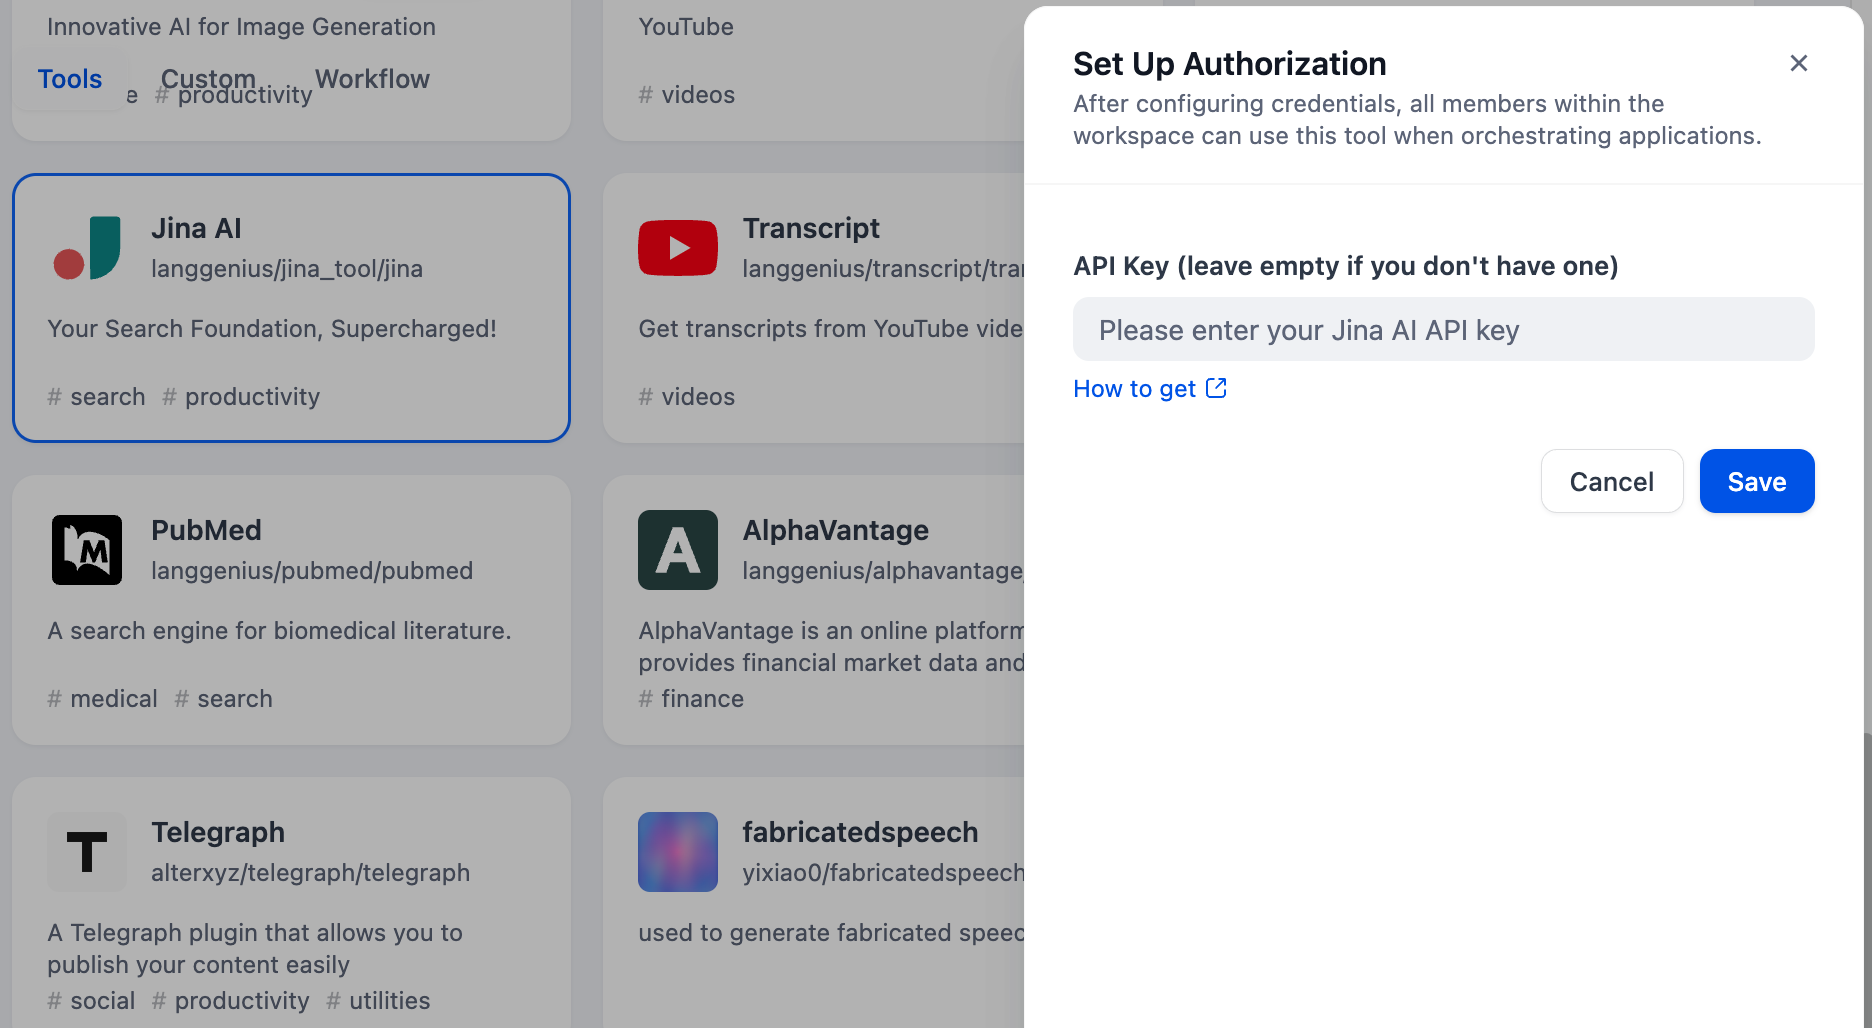Click external link icon beside How to get

click(x=1216, y=388)
